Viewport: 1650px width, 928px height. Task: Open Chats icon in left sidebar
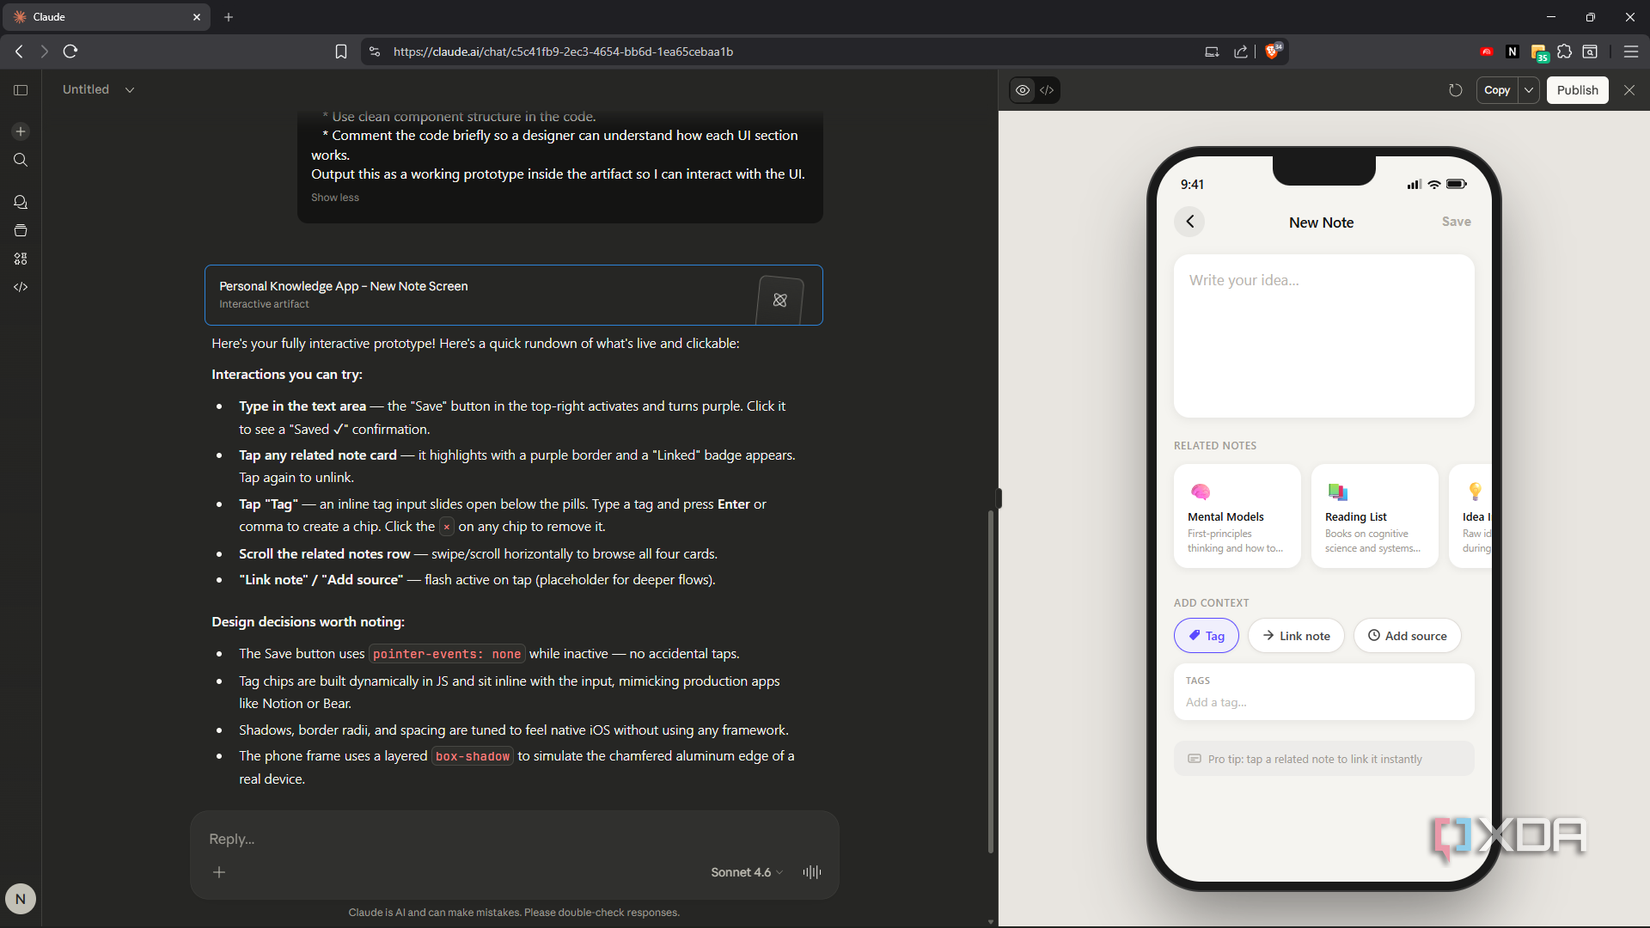point(20,202)
